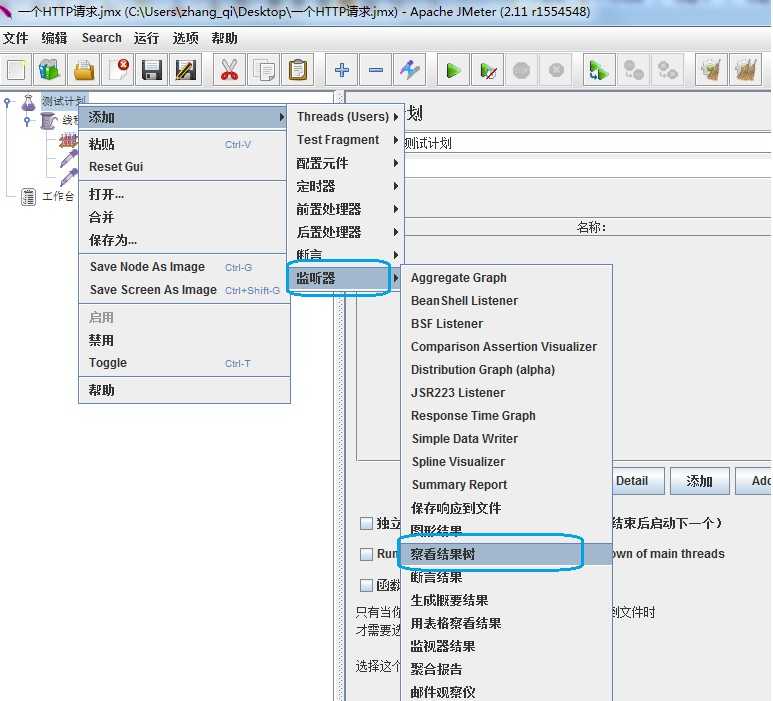Choose BeanShell Listener entry

coord(507,301)
